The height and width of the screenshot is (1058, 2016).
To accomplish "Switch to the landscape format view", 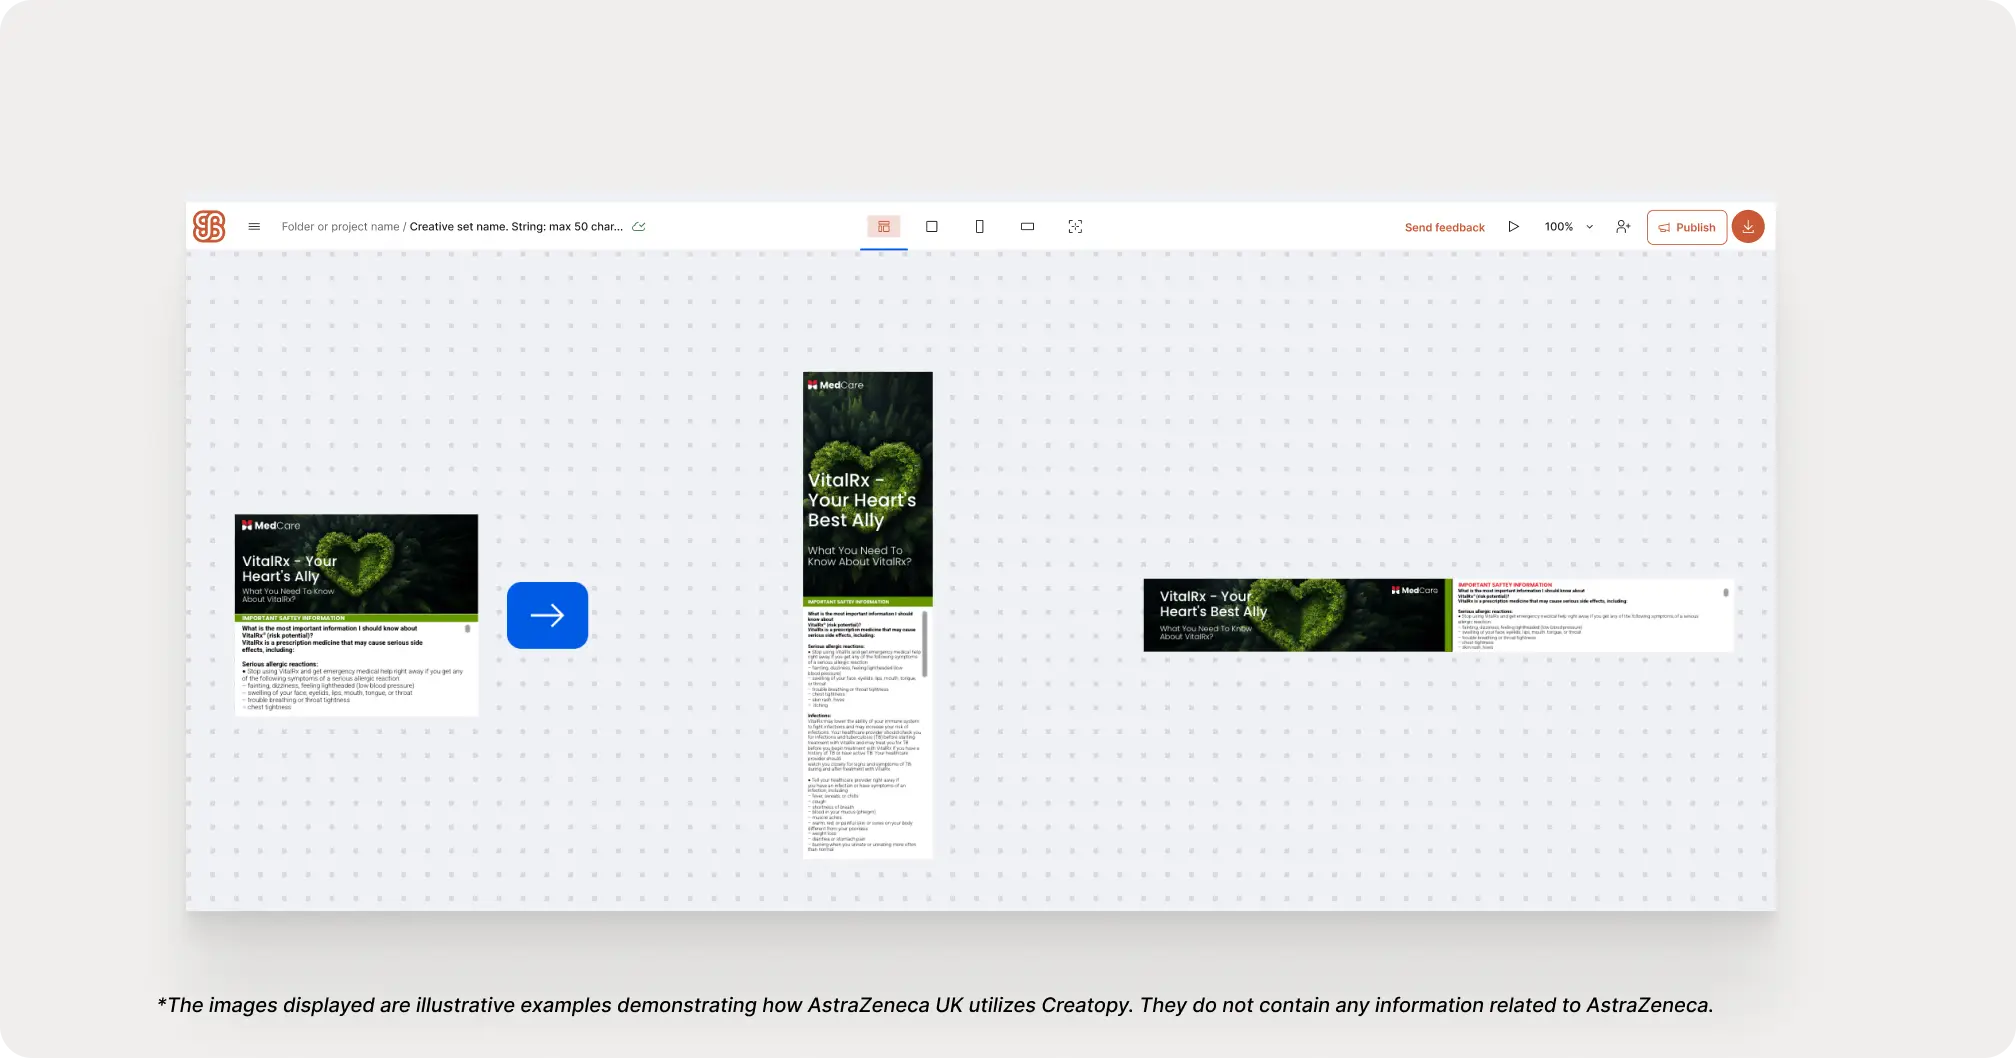I will click(x=1027, y=227).
